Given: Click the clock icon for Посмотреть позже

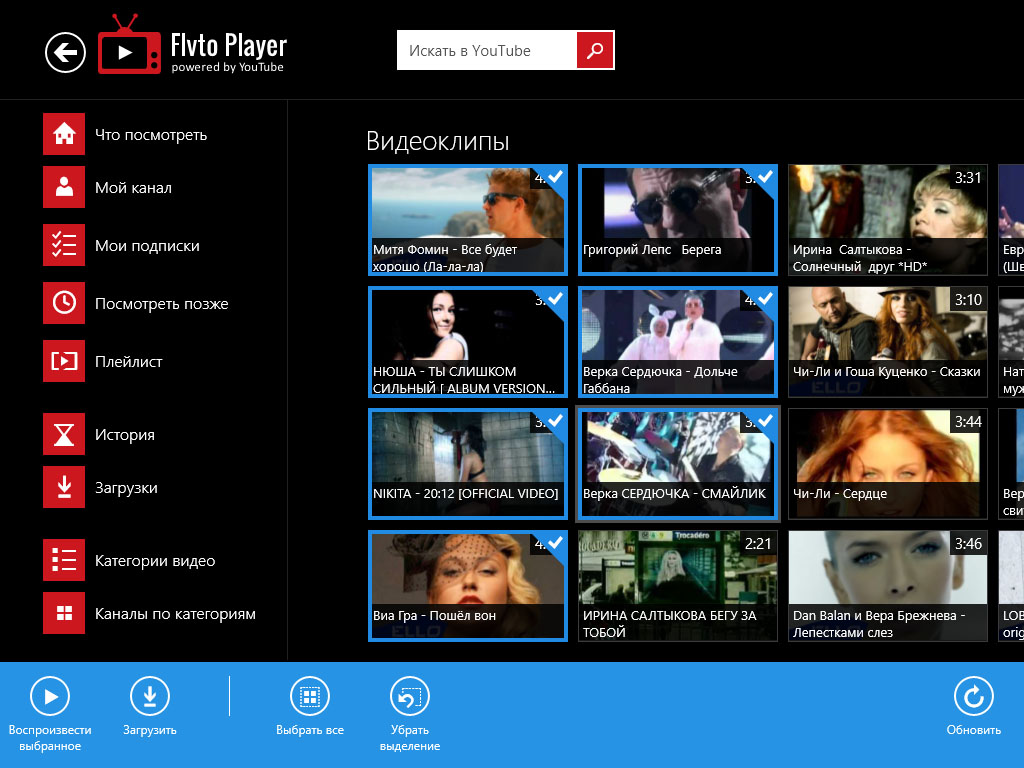Looking at the screenshot, I should point(64,303).
